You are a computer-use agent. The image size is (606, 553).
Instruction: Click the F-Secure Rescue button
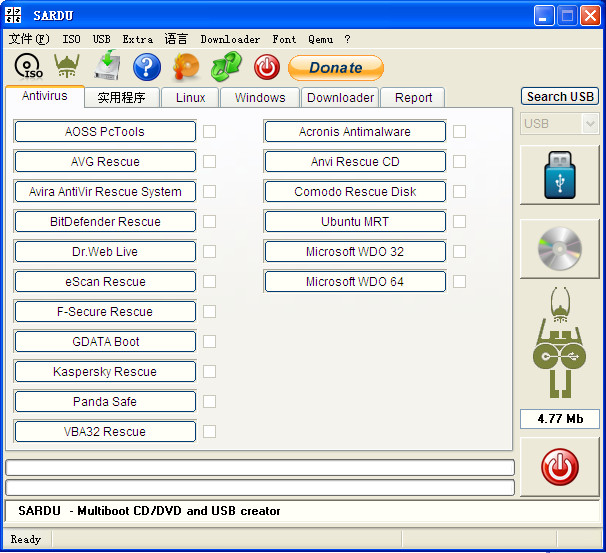pyautogui.click(x=105, y=311)
